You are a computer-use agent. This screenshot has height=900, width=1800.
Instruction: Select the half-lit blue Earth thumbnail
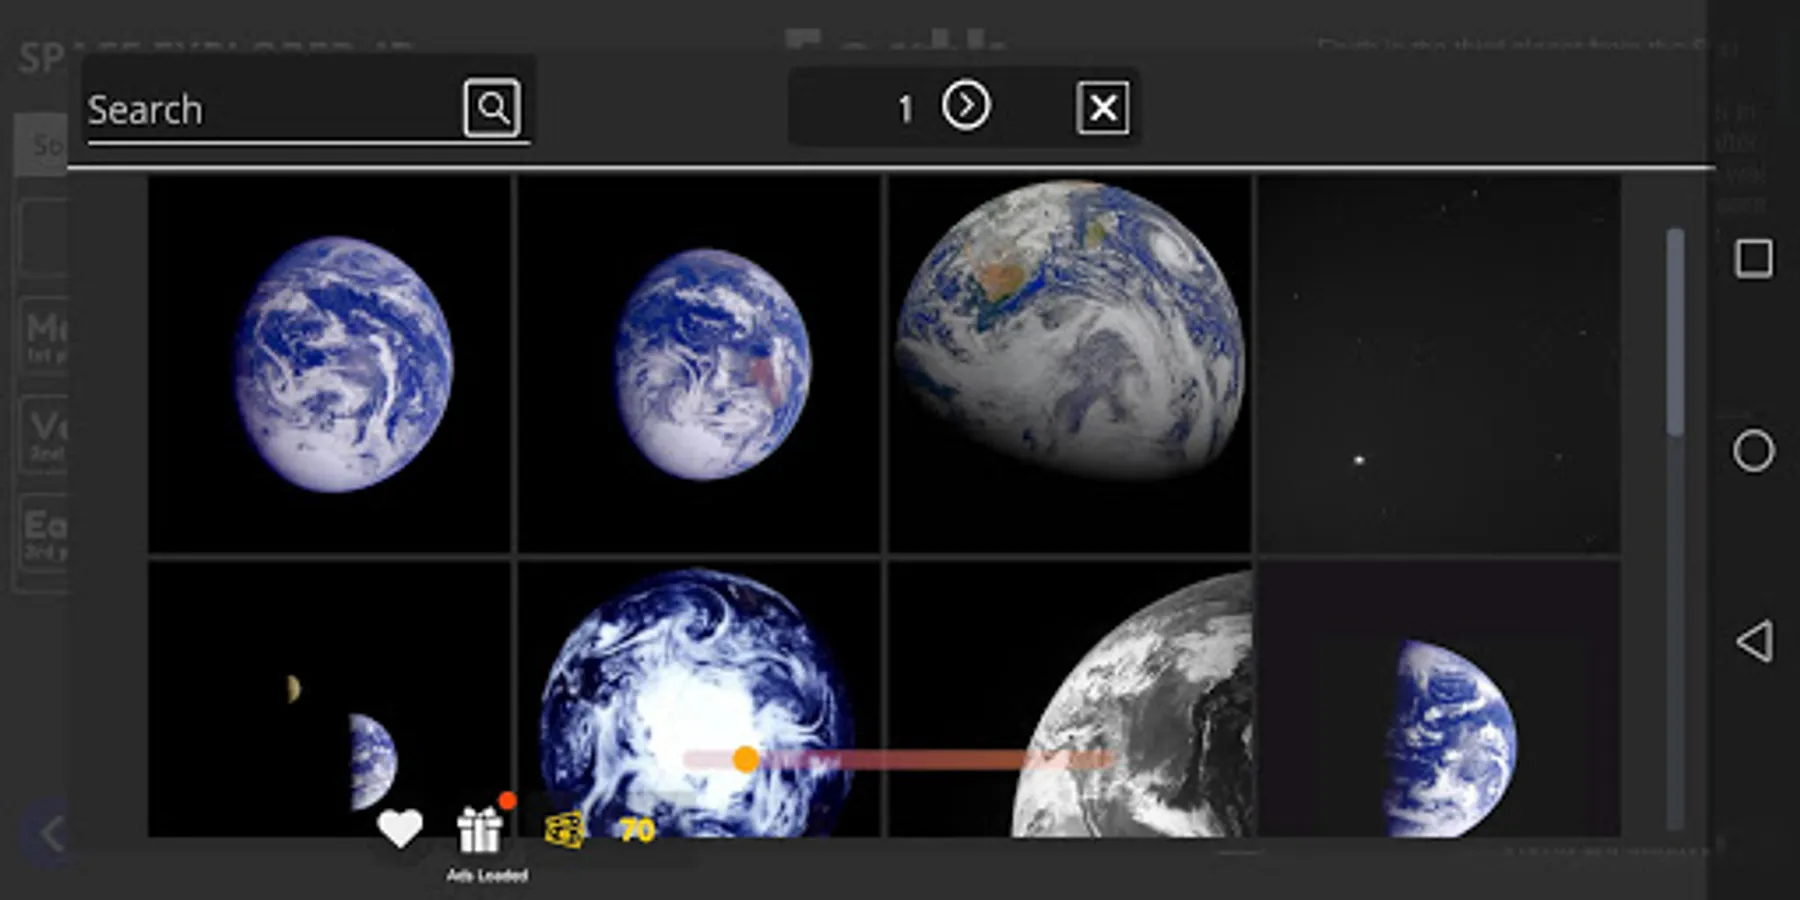[x=1439, y=698]
